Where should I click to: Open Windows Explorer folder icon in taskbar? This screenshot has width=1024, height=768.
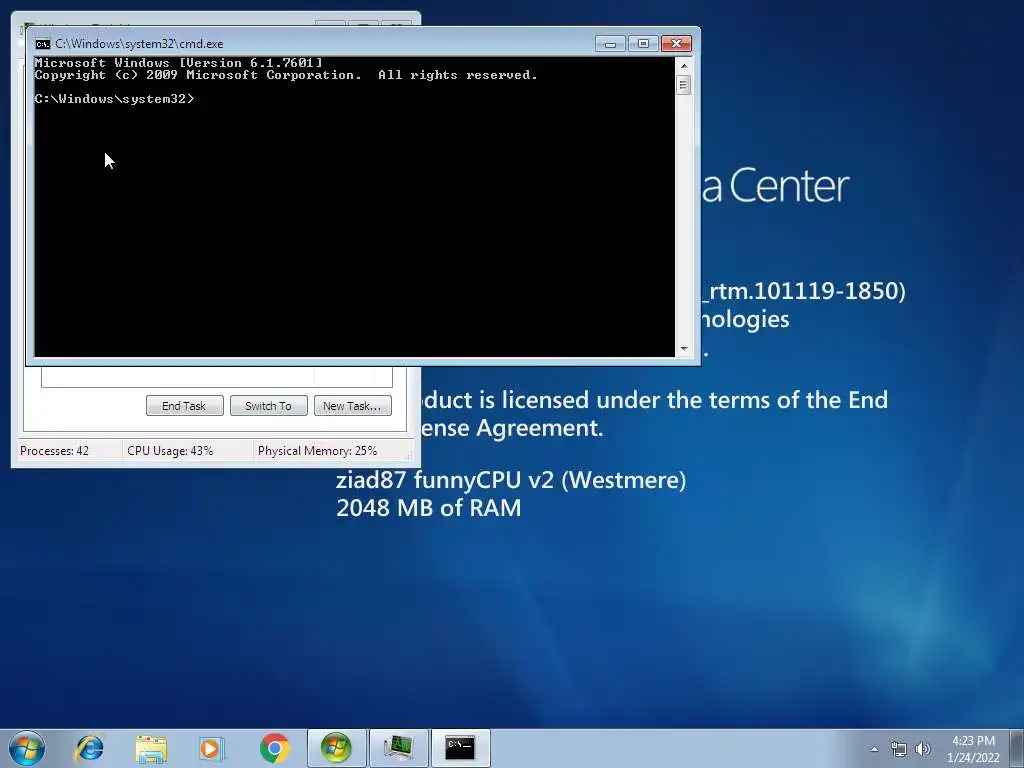[x=151, y=748]
